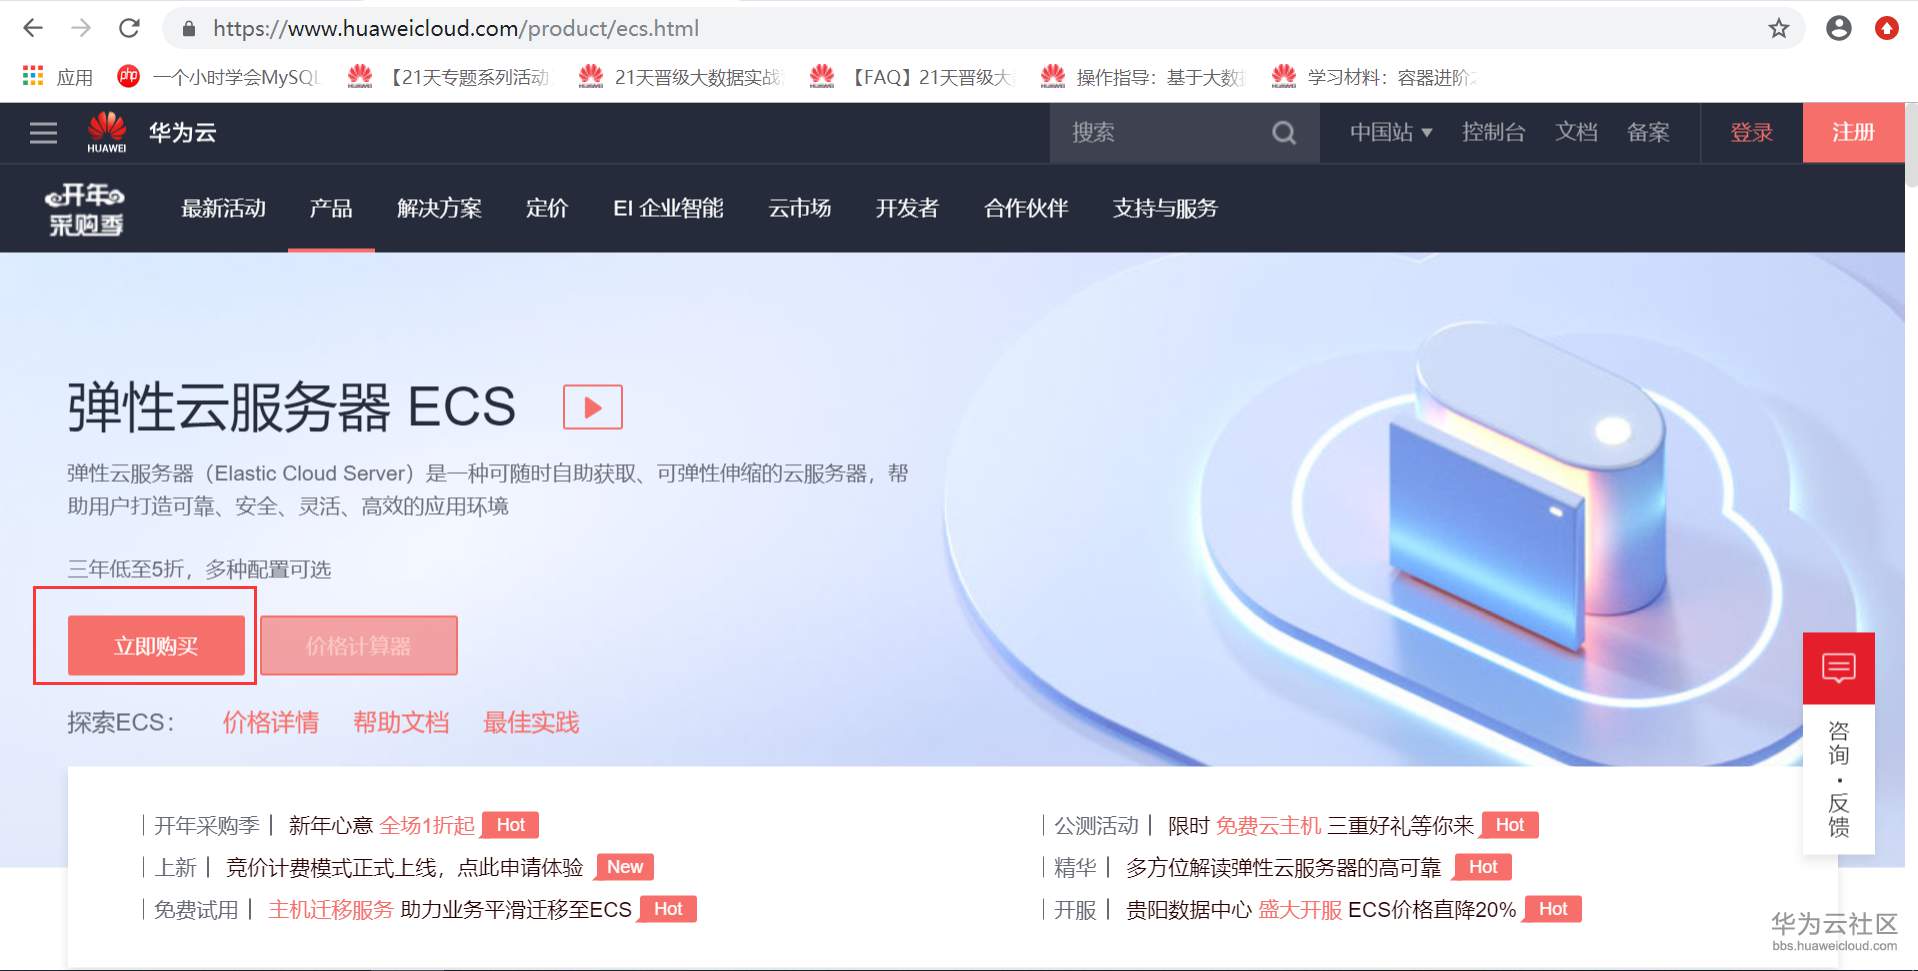Image resolution: width=1918 pixels, height=971 pixels.
Task: Open the 定价 nav item
Action: pyautogui.click(x=547, y=208)
